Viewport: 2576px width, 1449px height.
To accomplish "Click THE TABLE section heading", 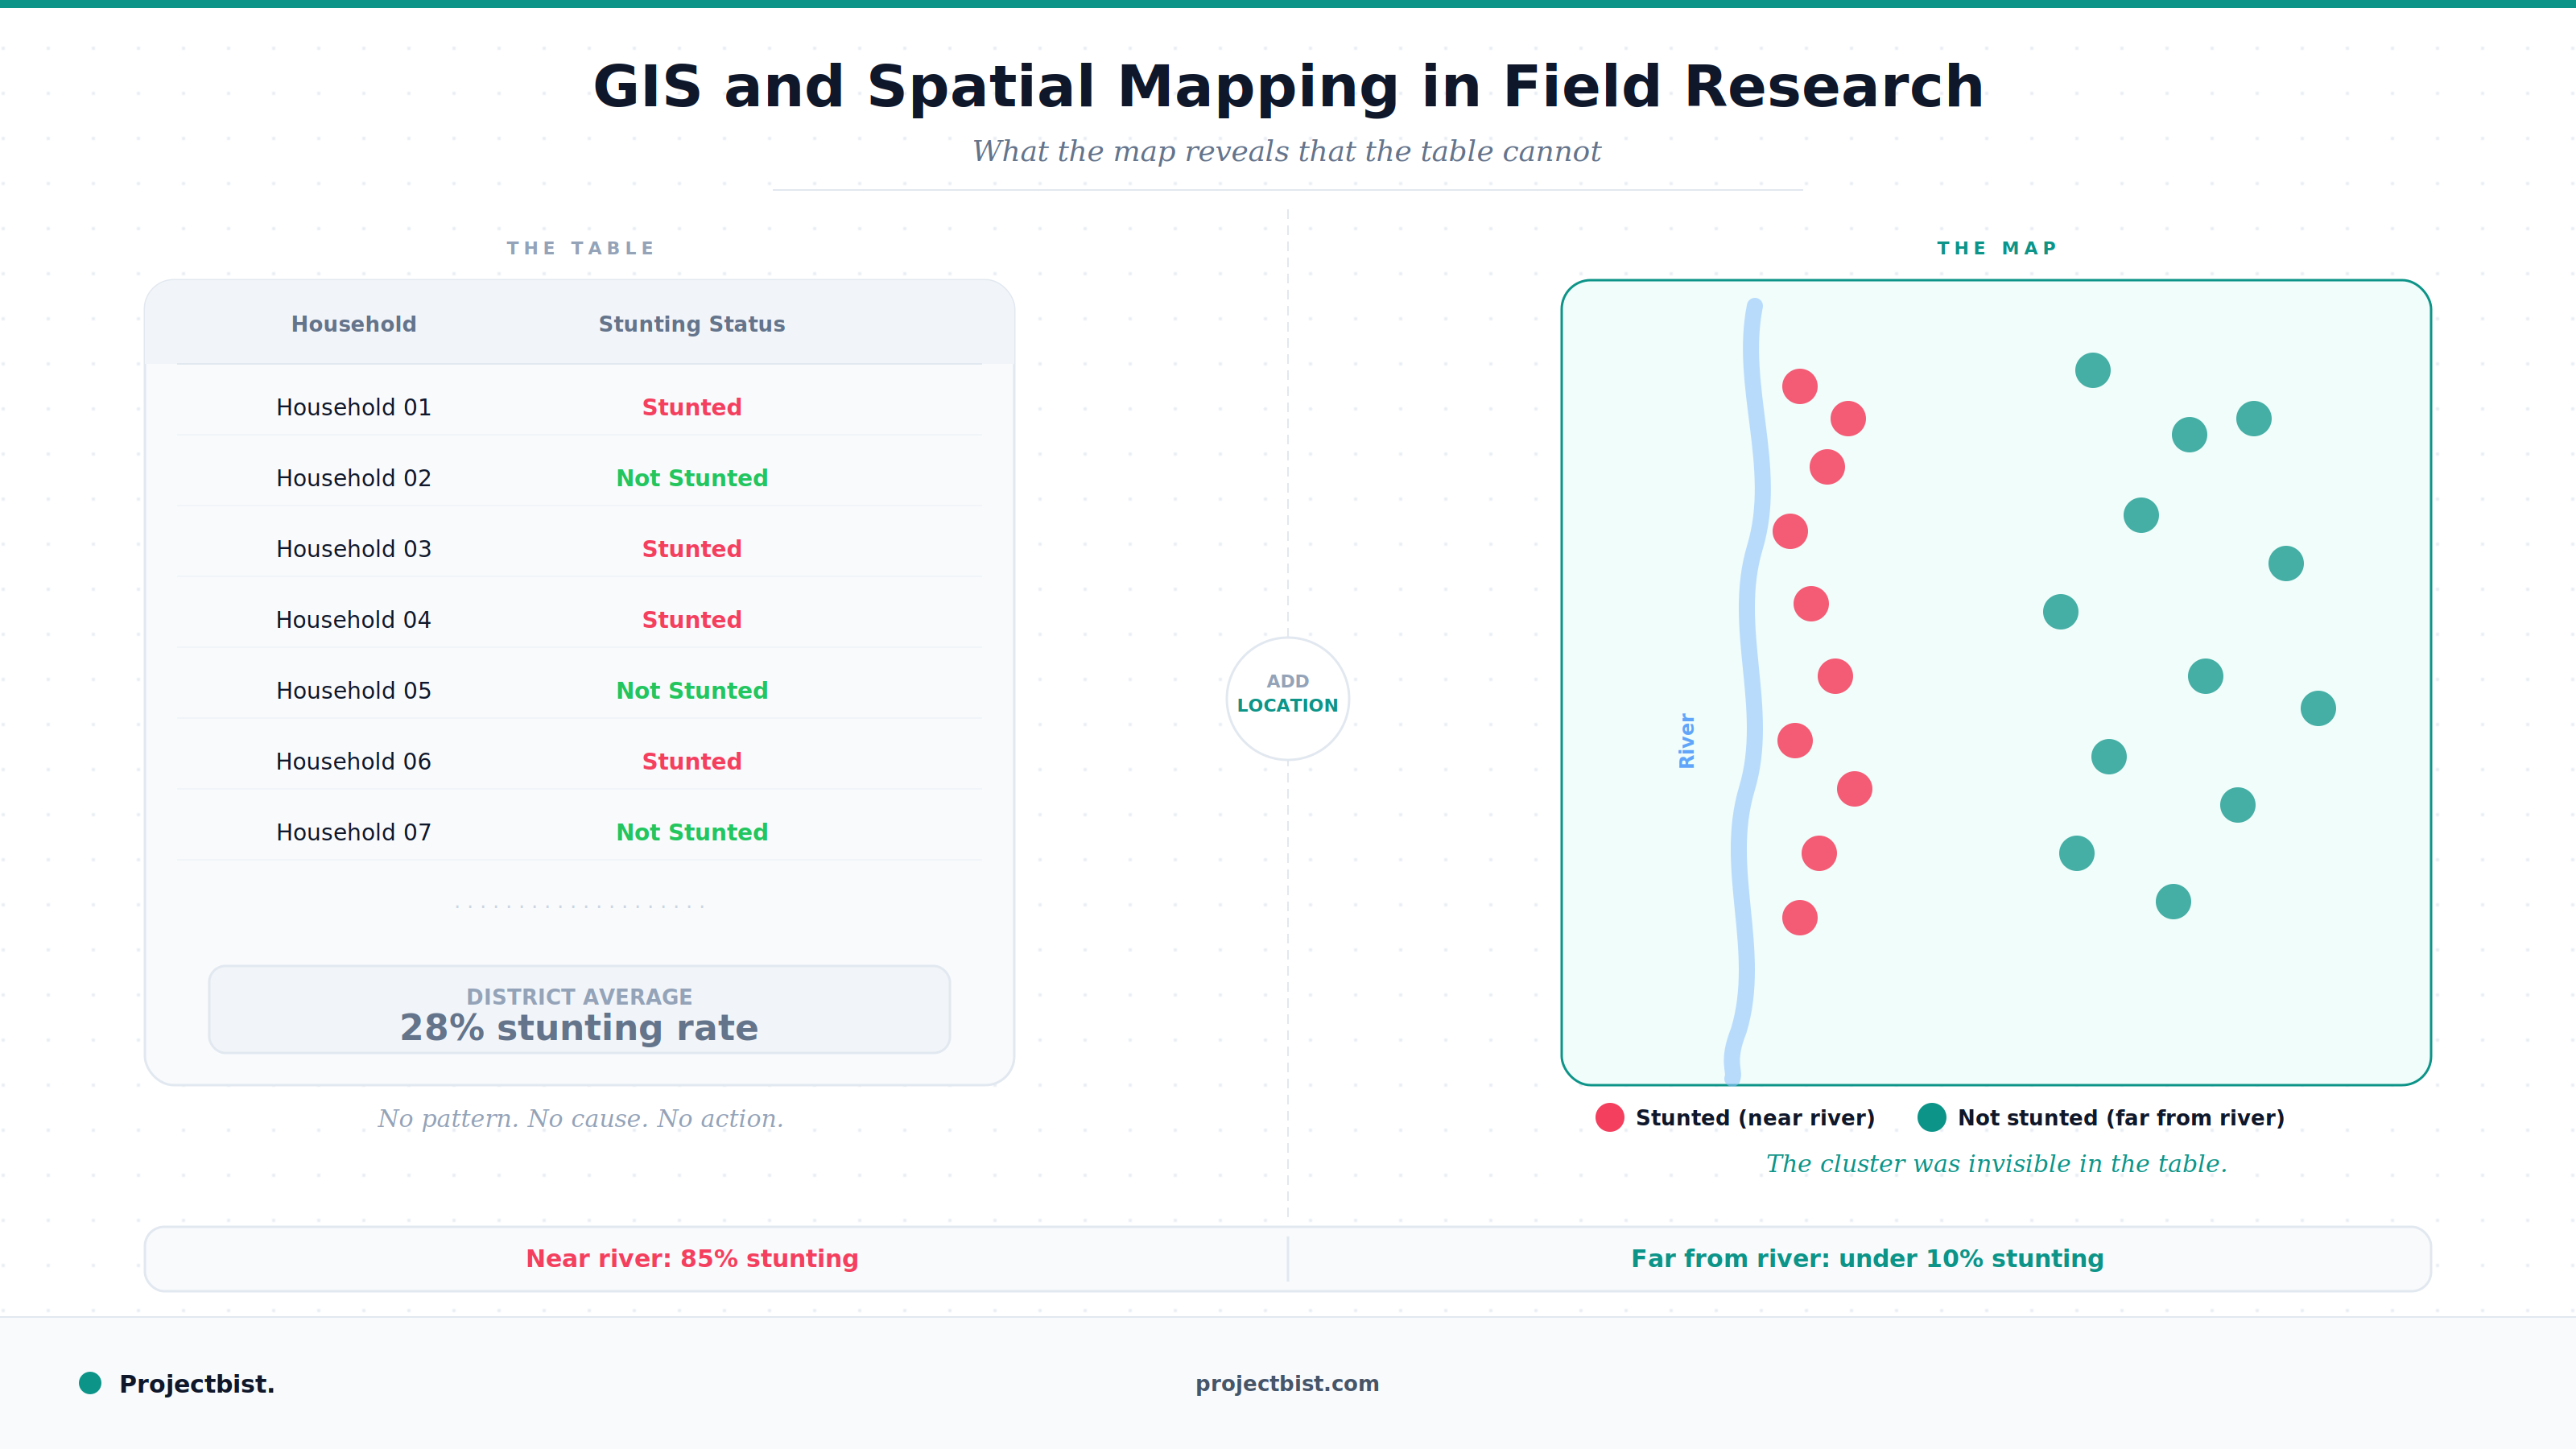I will [x=580, y=248].
